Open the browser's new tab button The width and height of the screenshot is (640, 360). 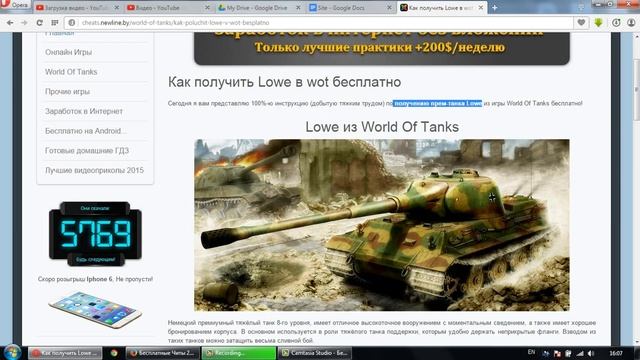click(x=494, y=8)
